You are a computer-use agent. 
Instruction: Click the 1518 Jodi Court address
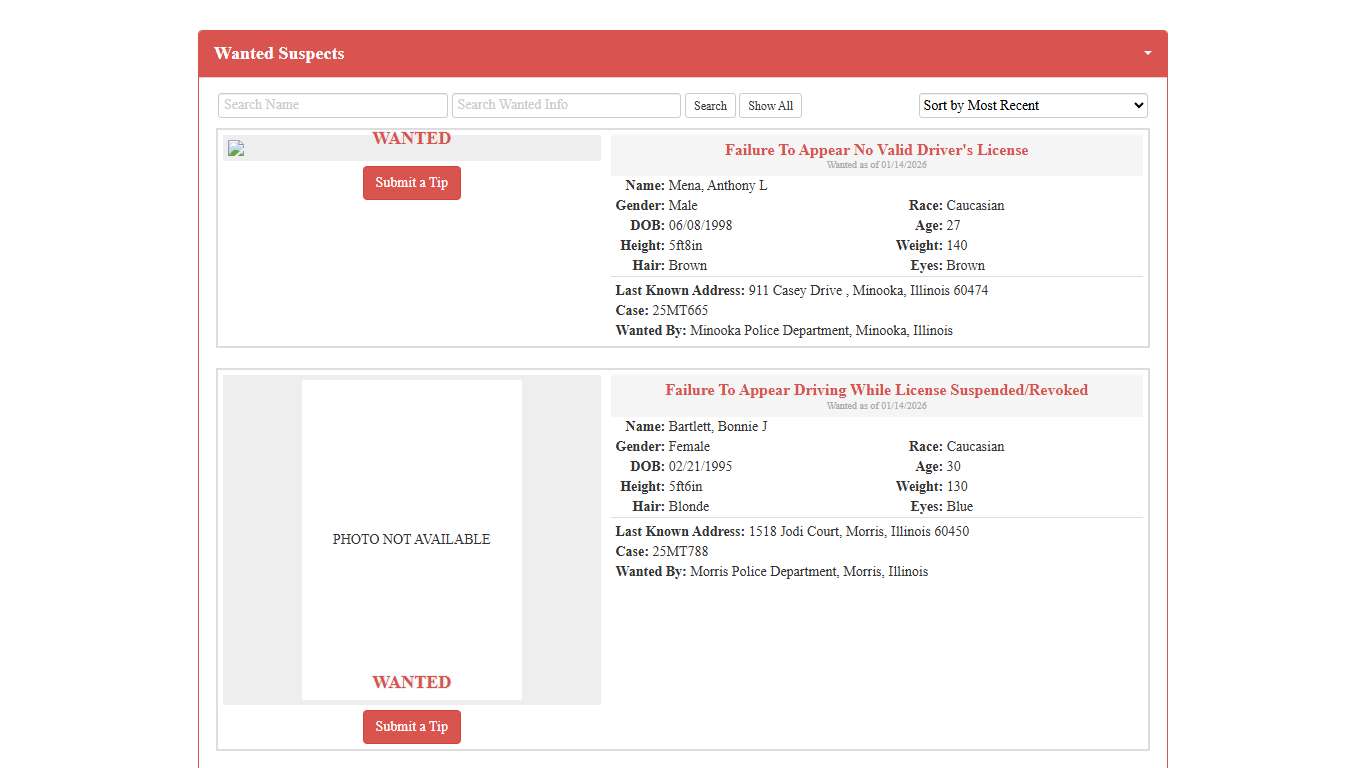[858, 532]
